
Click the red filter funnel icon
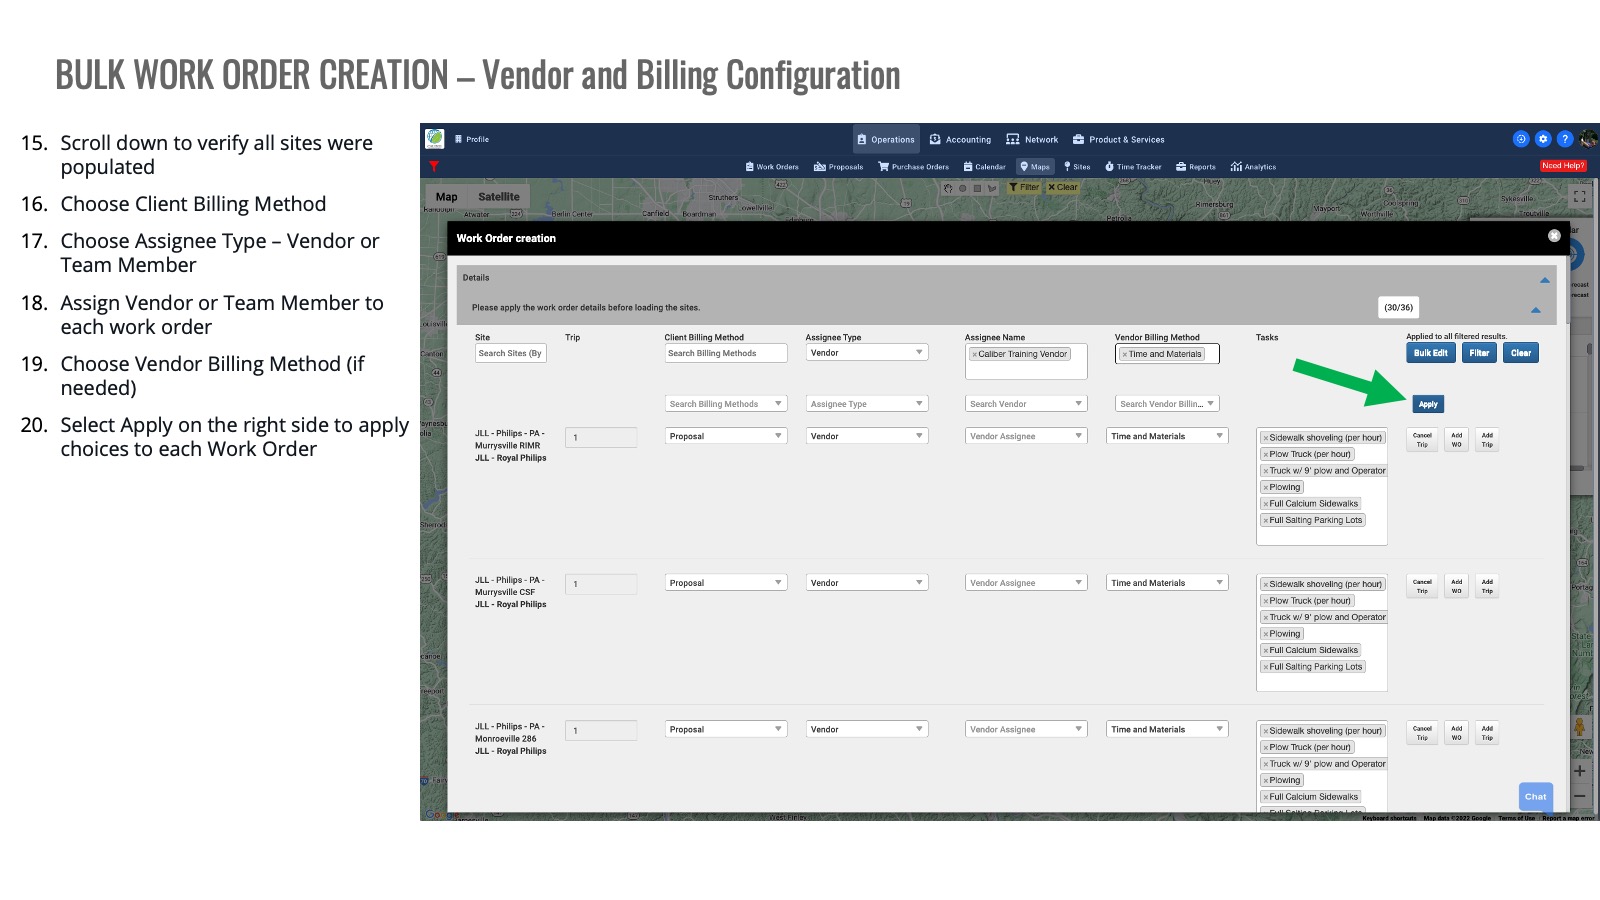[434, 166]
